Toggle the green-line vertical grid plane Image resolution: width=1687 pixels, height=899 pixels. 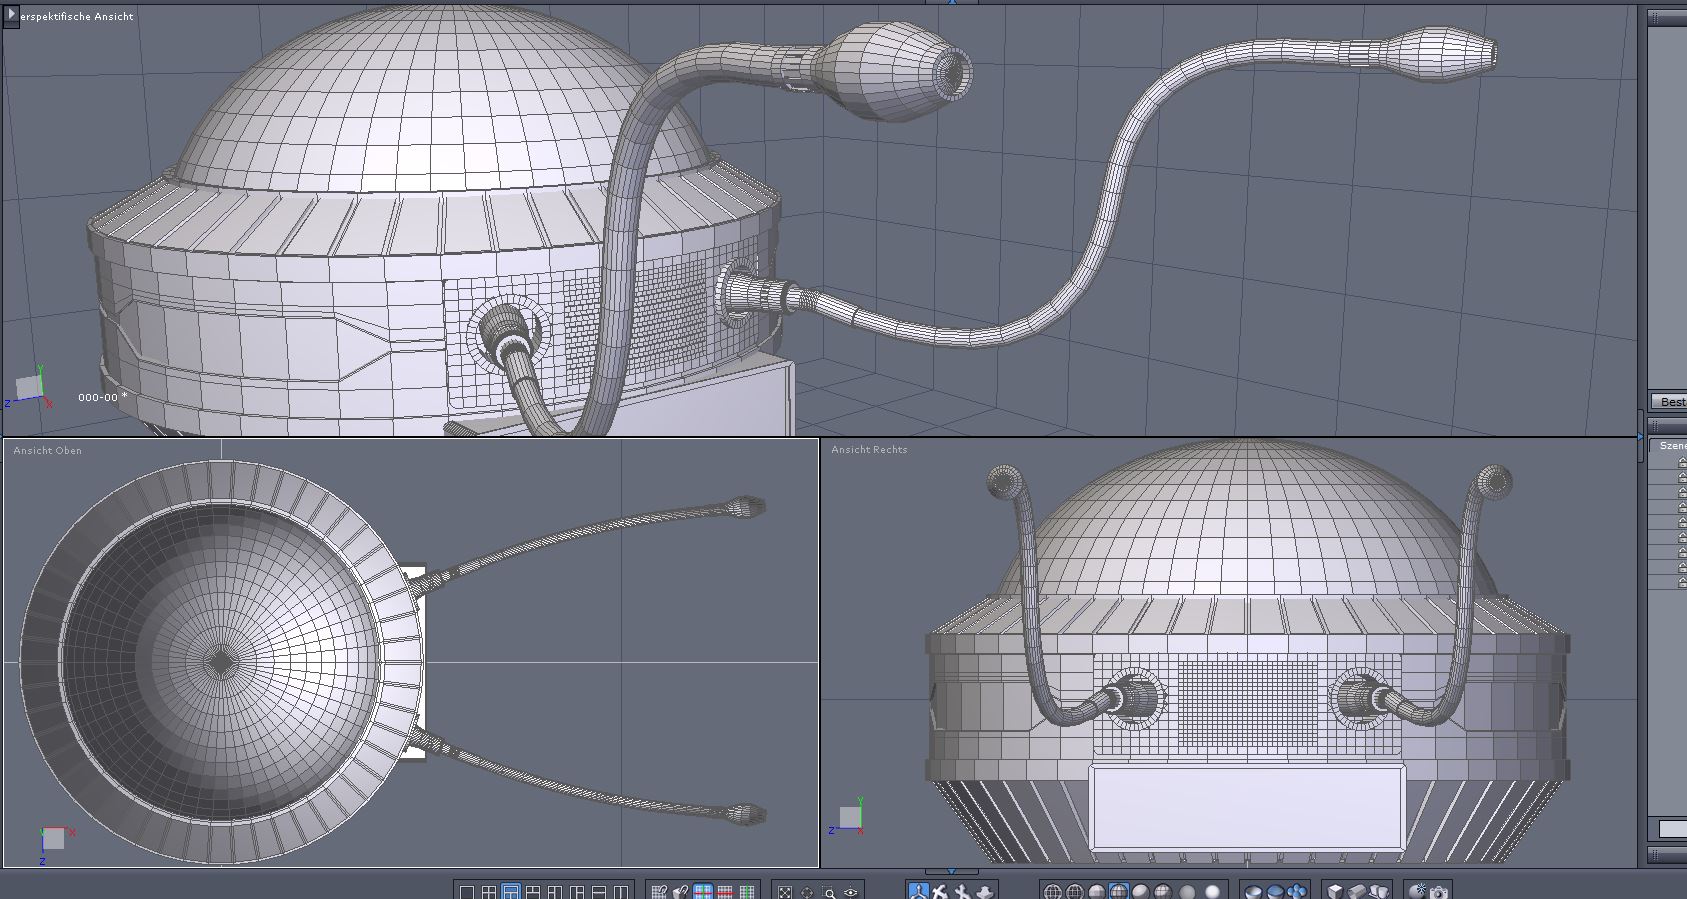pyautogui.click(x=746, y=891)
